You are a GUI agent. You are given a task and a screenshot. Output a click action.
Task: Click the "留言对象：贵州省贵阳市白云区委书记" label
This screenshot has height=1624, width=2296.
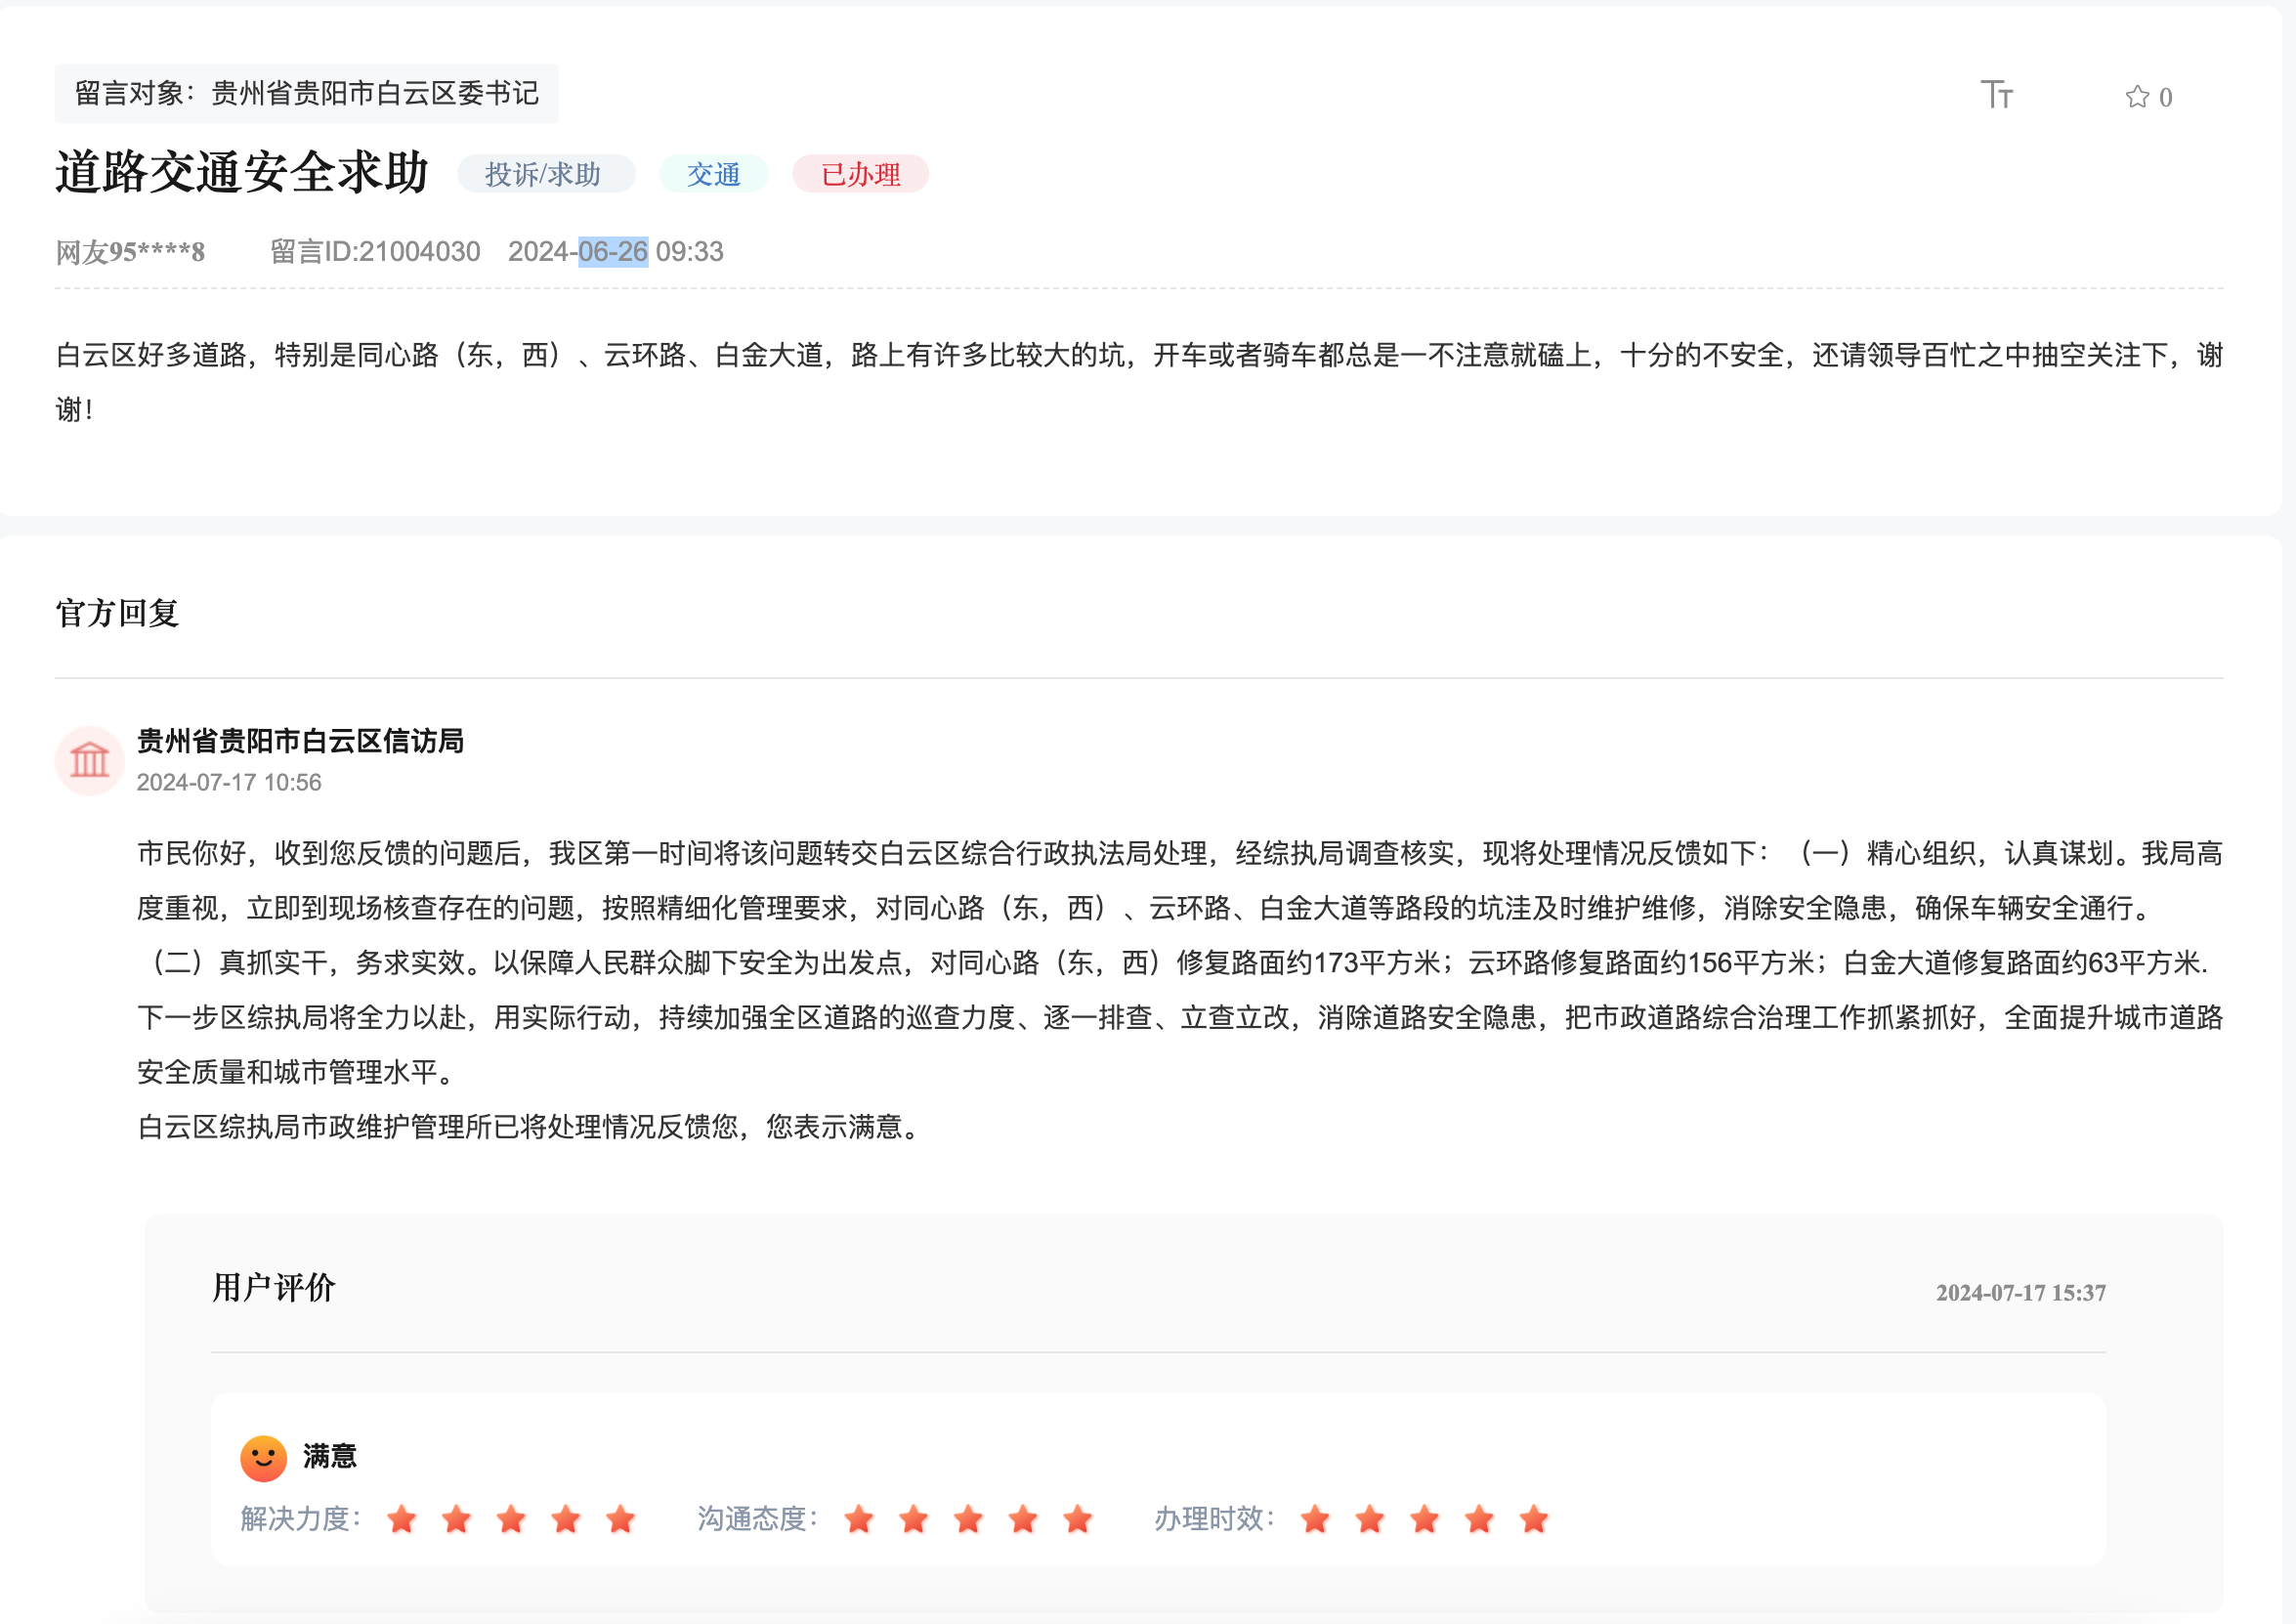click(307, 93)
